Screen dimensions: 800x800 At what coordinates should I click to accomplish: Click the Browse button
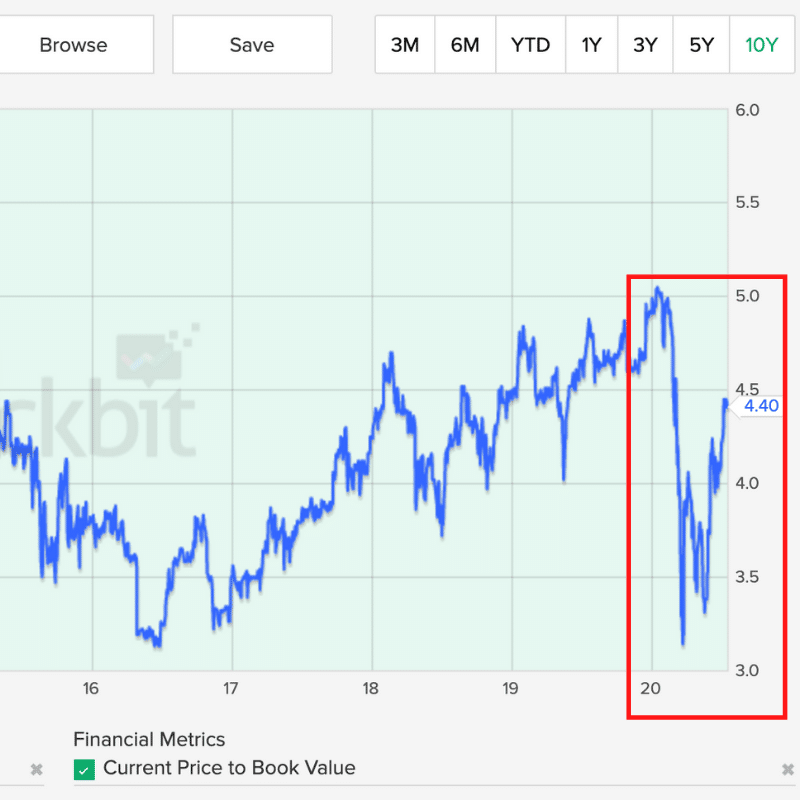pyautogui.click(x=73, y=45)
